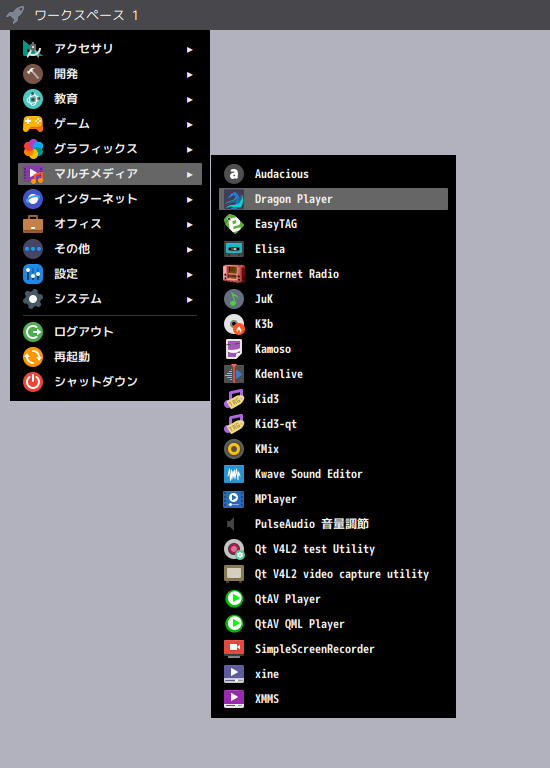Launch QtAV QML Player entry
The width and height of the screenshot is (550, 768).
(x=333, y=624)
